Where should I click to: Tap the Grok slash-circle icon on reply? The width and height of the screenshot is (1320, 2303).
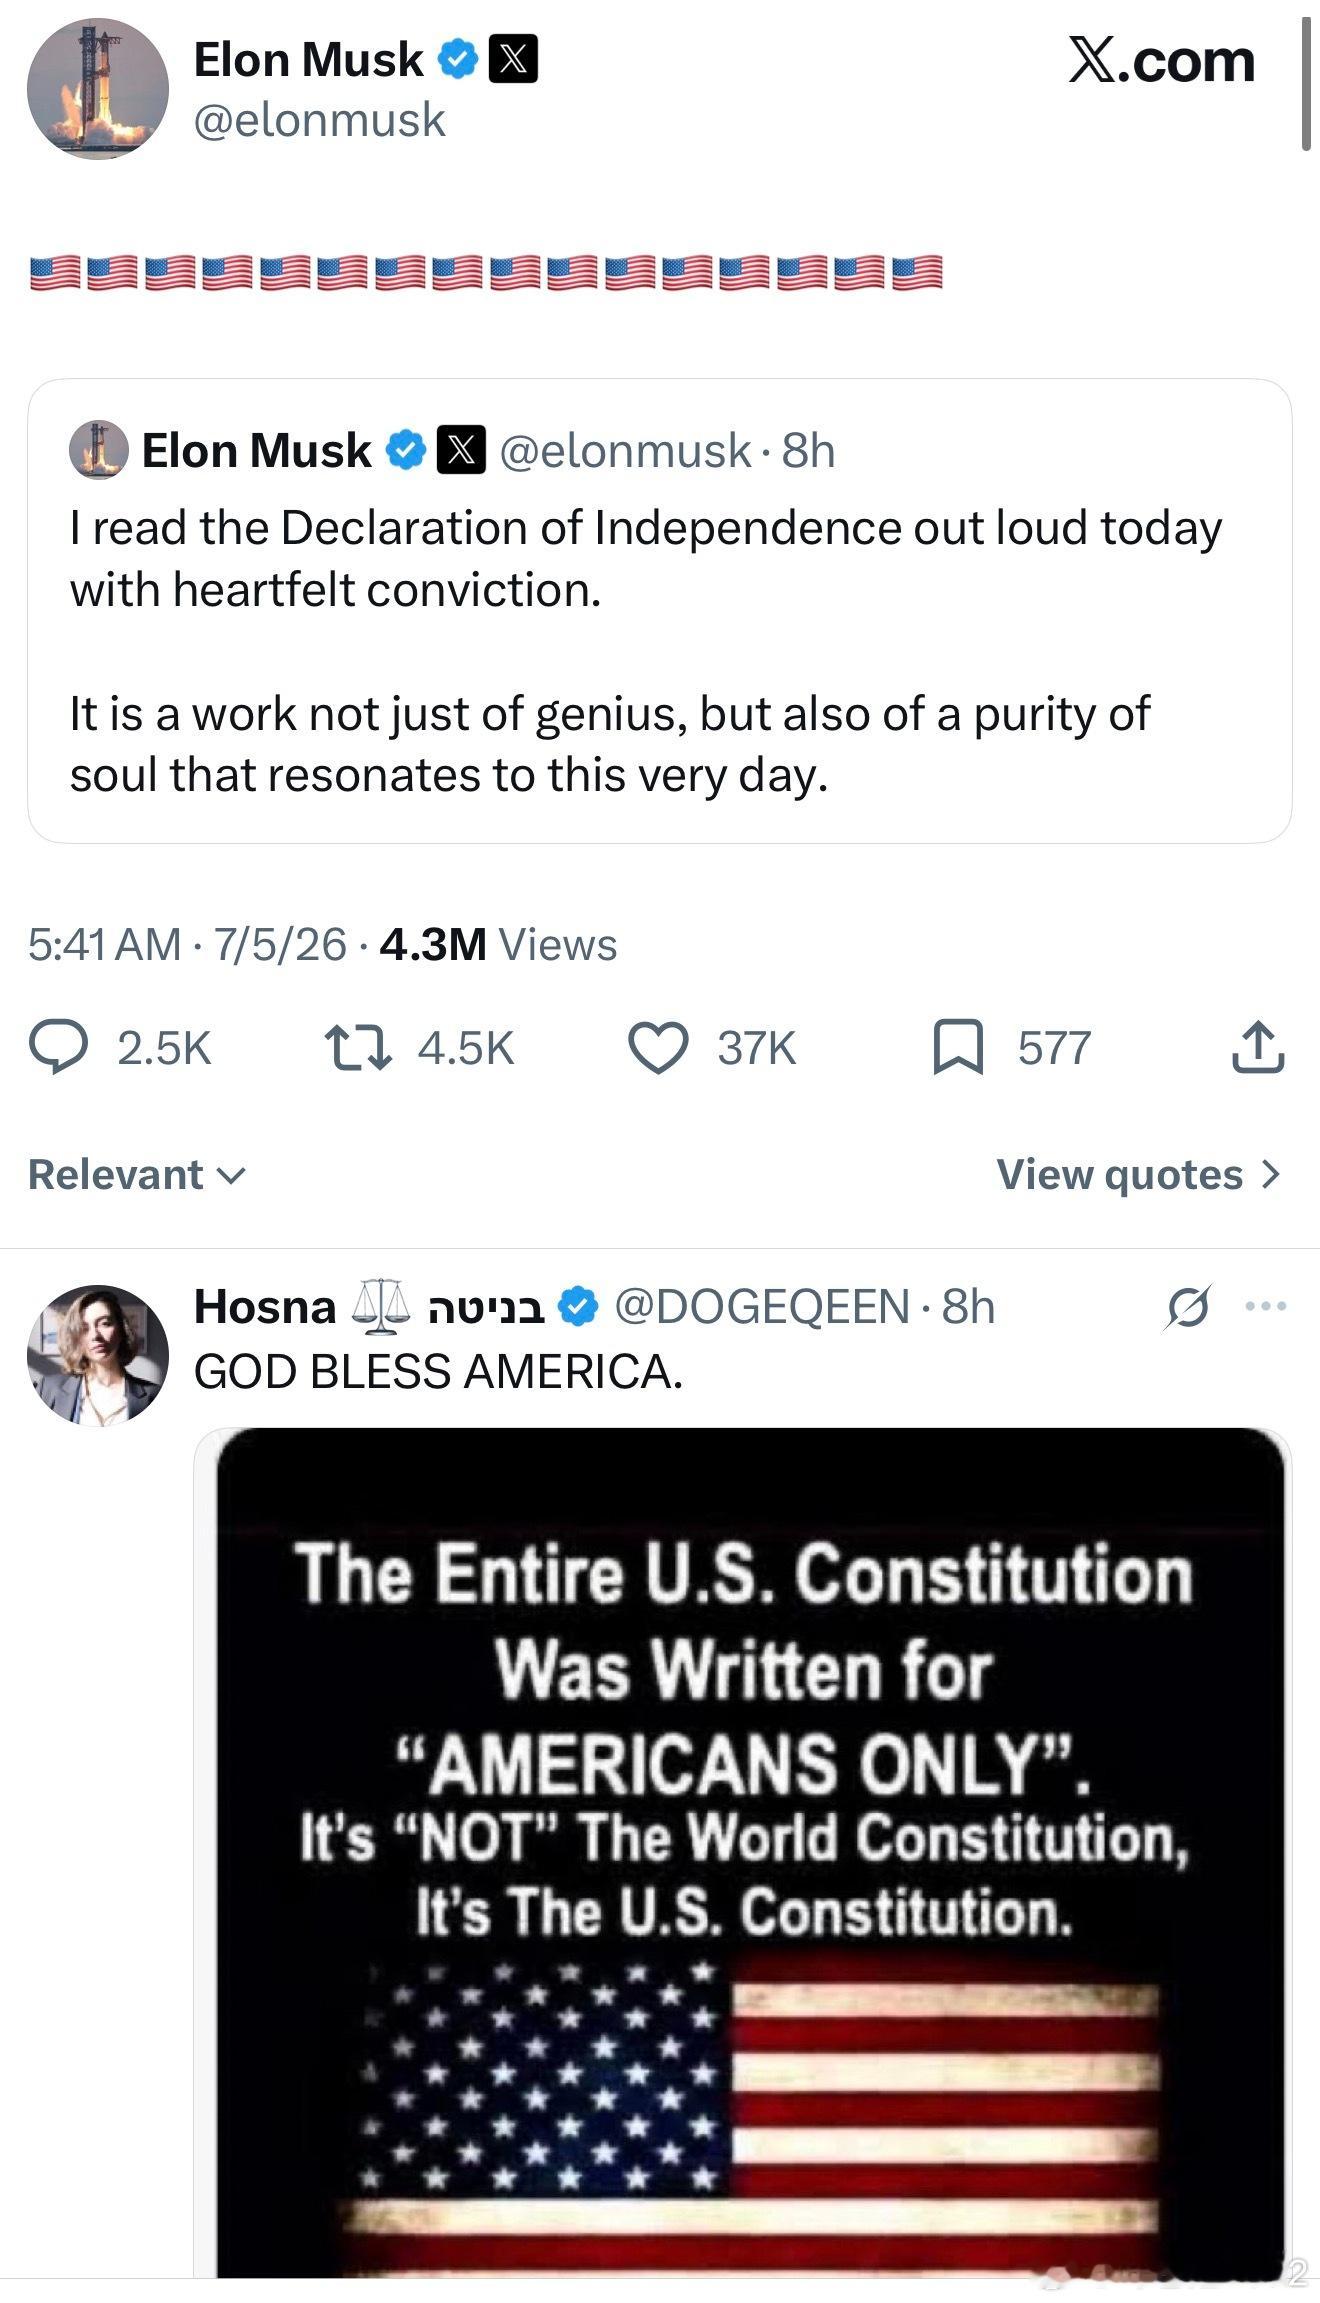click(1188, 1306)
